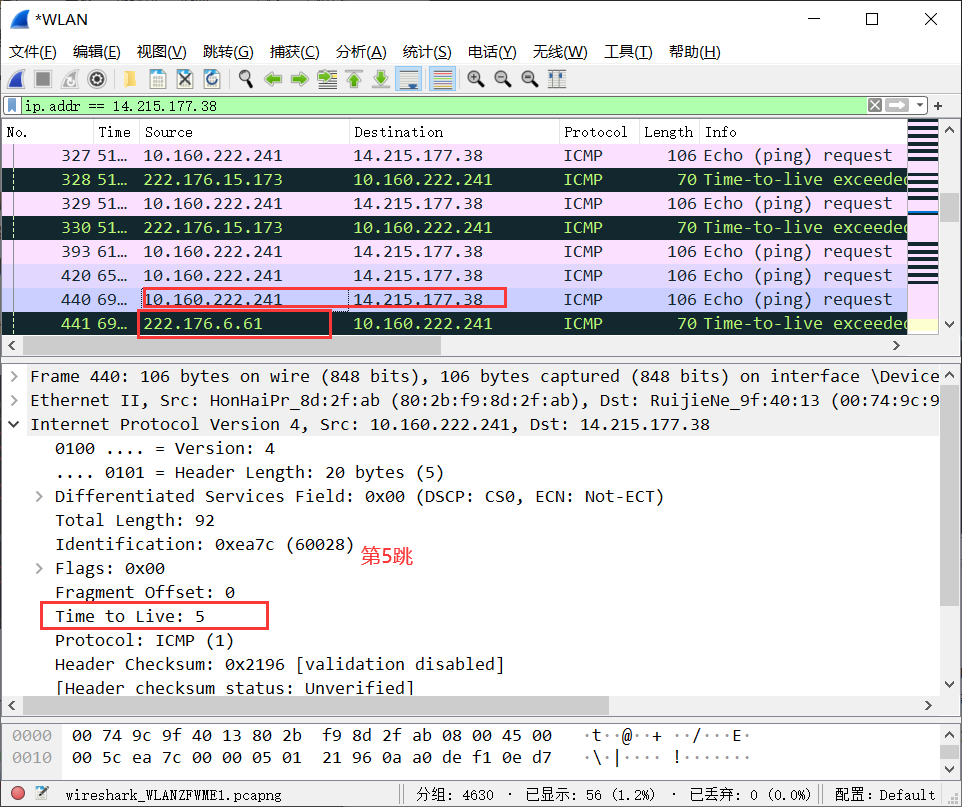Sort by the Protocol column header
This screenshot has width=962, height=807.
point(599,132)
